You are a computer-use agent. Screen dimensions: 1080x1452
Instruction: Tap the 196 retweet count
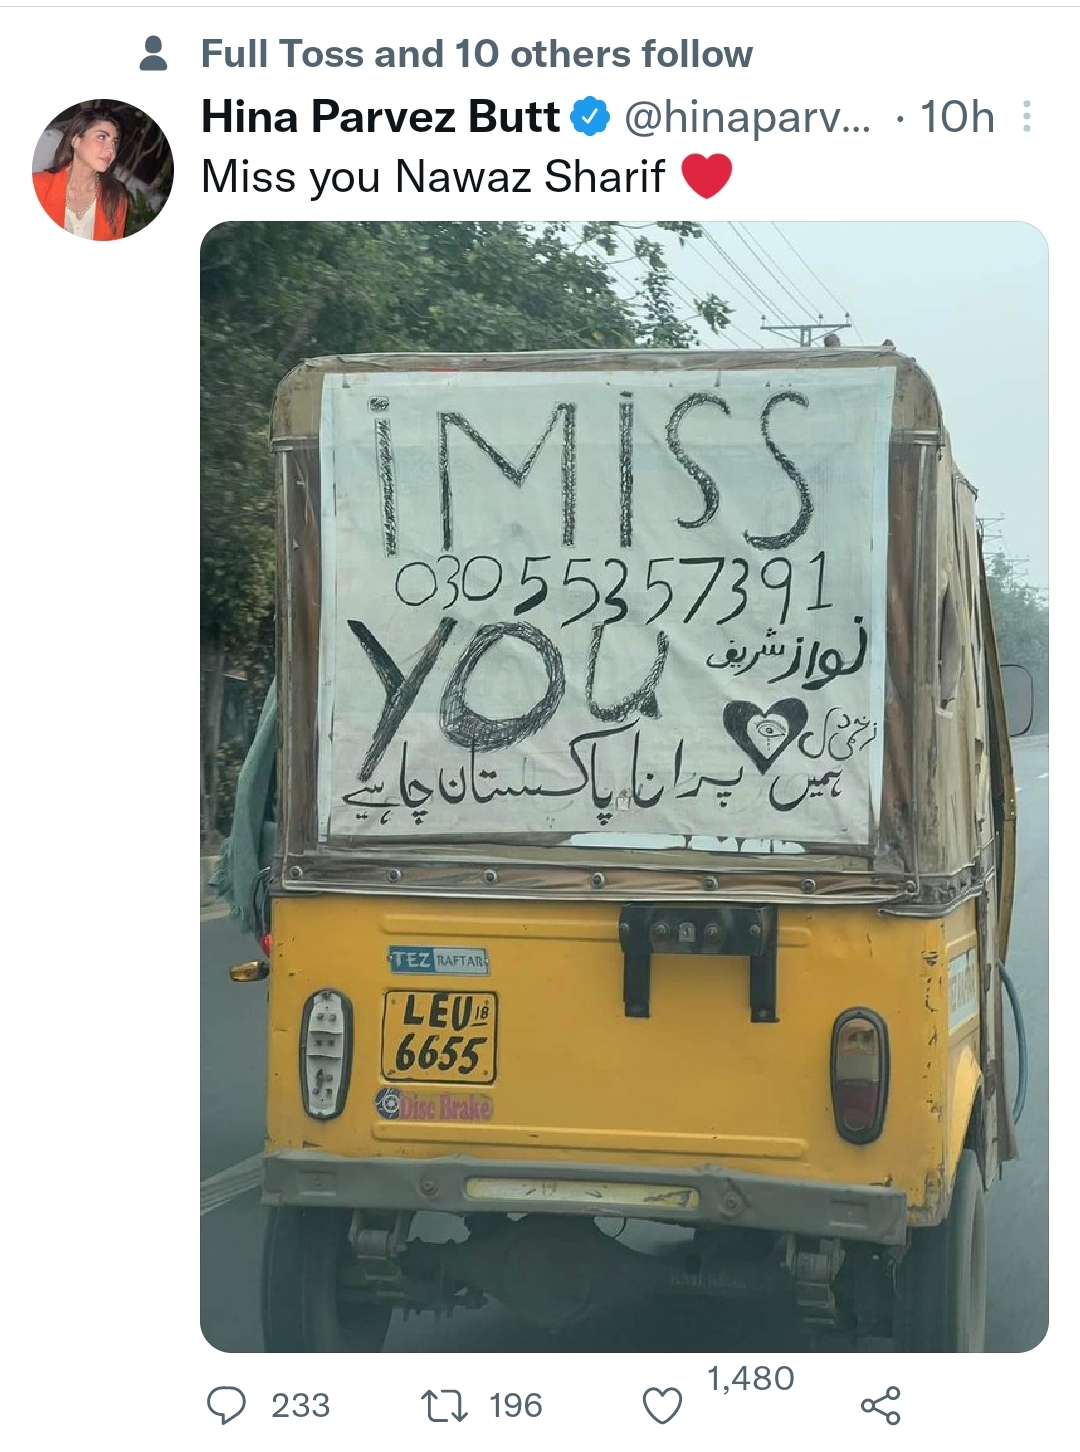tap(516, 1406)
